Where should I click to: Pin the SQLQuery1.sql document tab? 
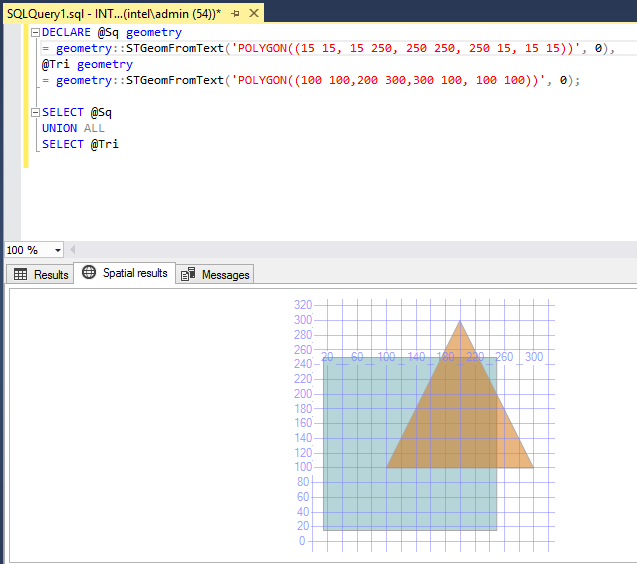(236, 14)
